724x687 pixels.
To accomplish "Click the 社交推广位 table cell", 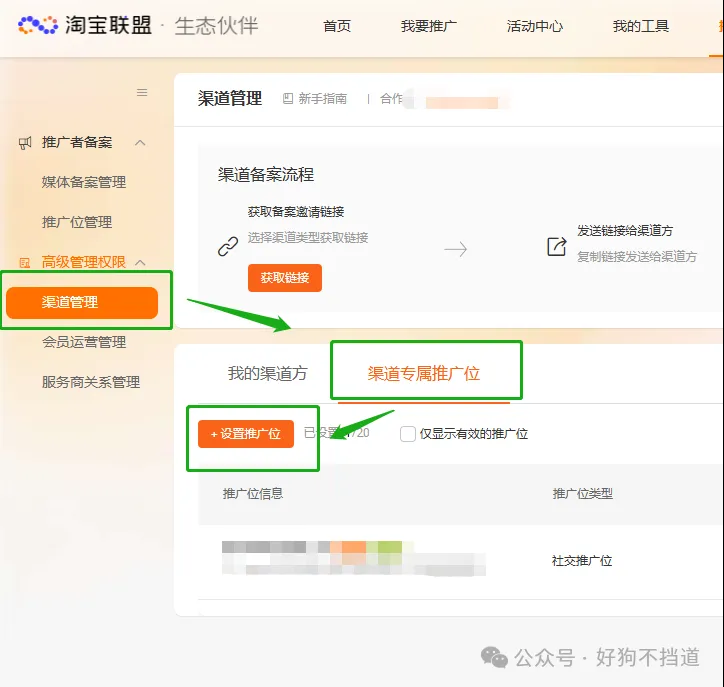I will pyautogui.click(x=582, y=560).
